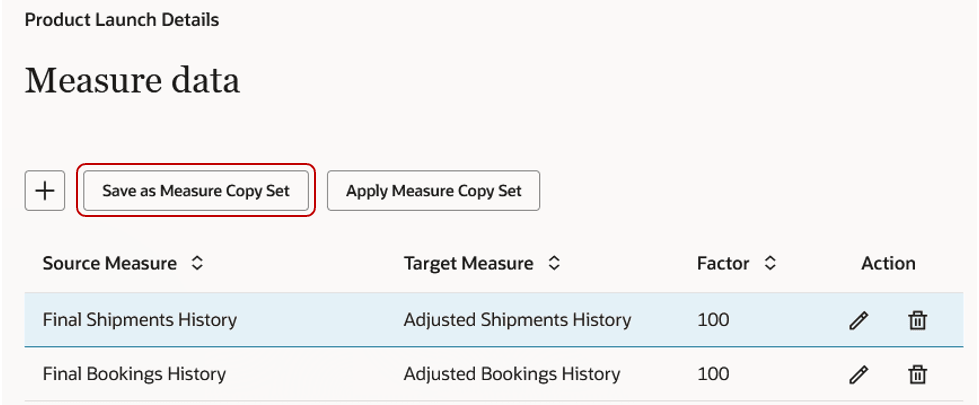979x405 pixels.
Task: Click the Product Launch Details title
Action: tap(122, 19)
